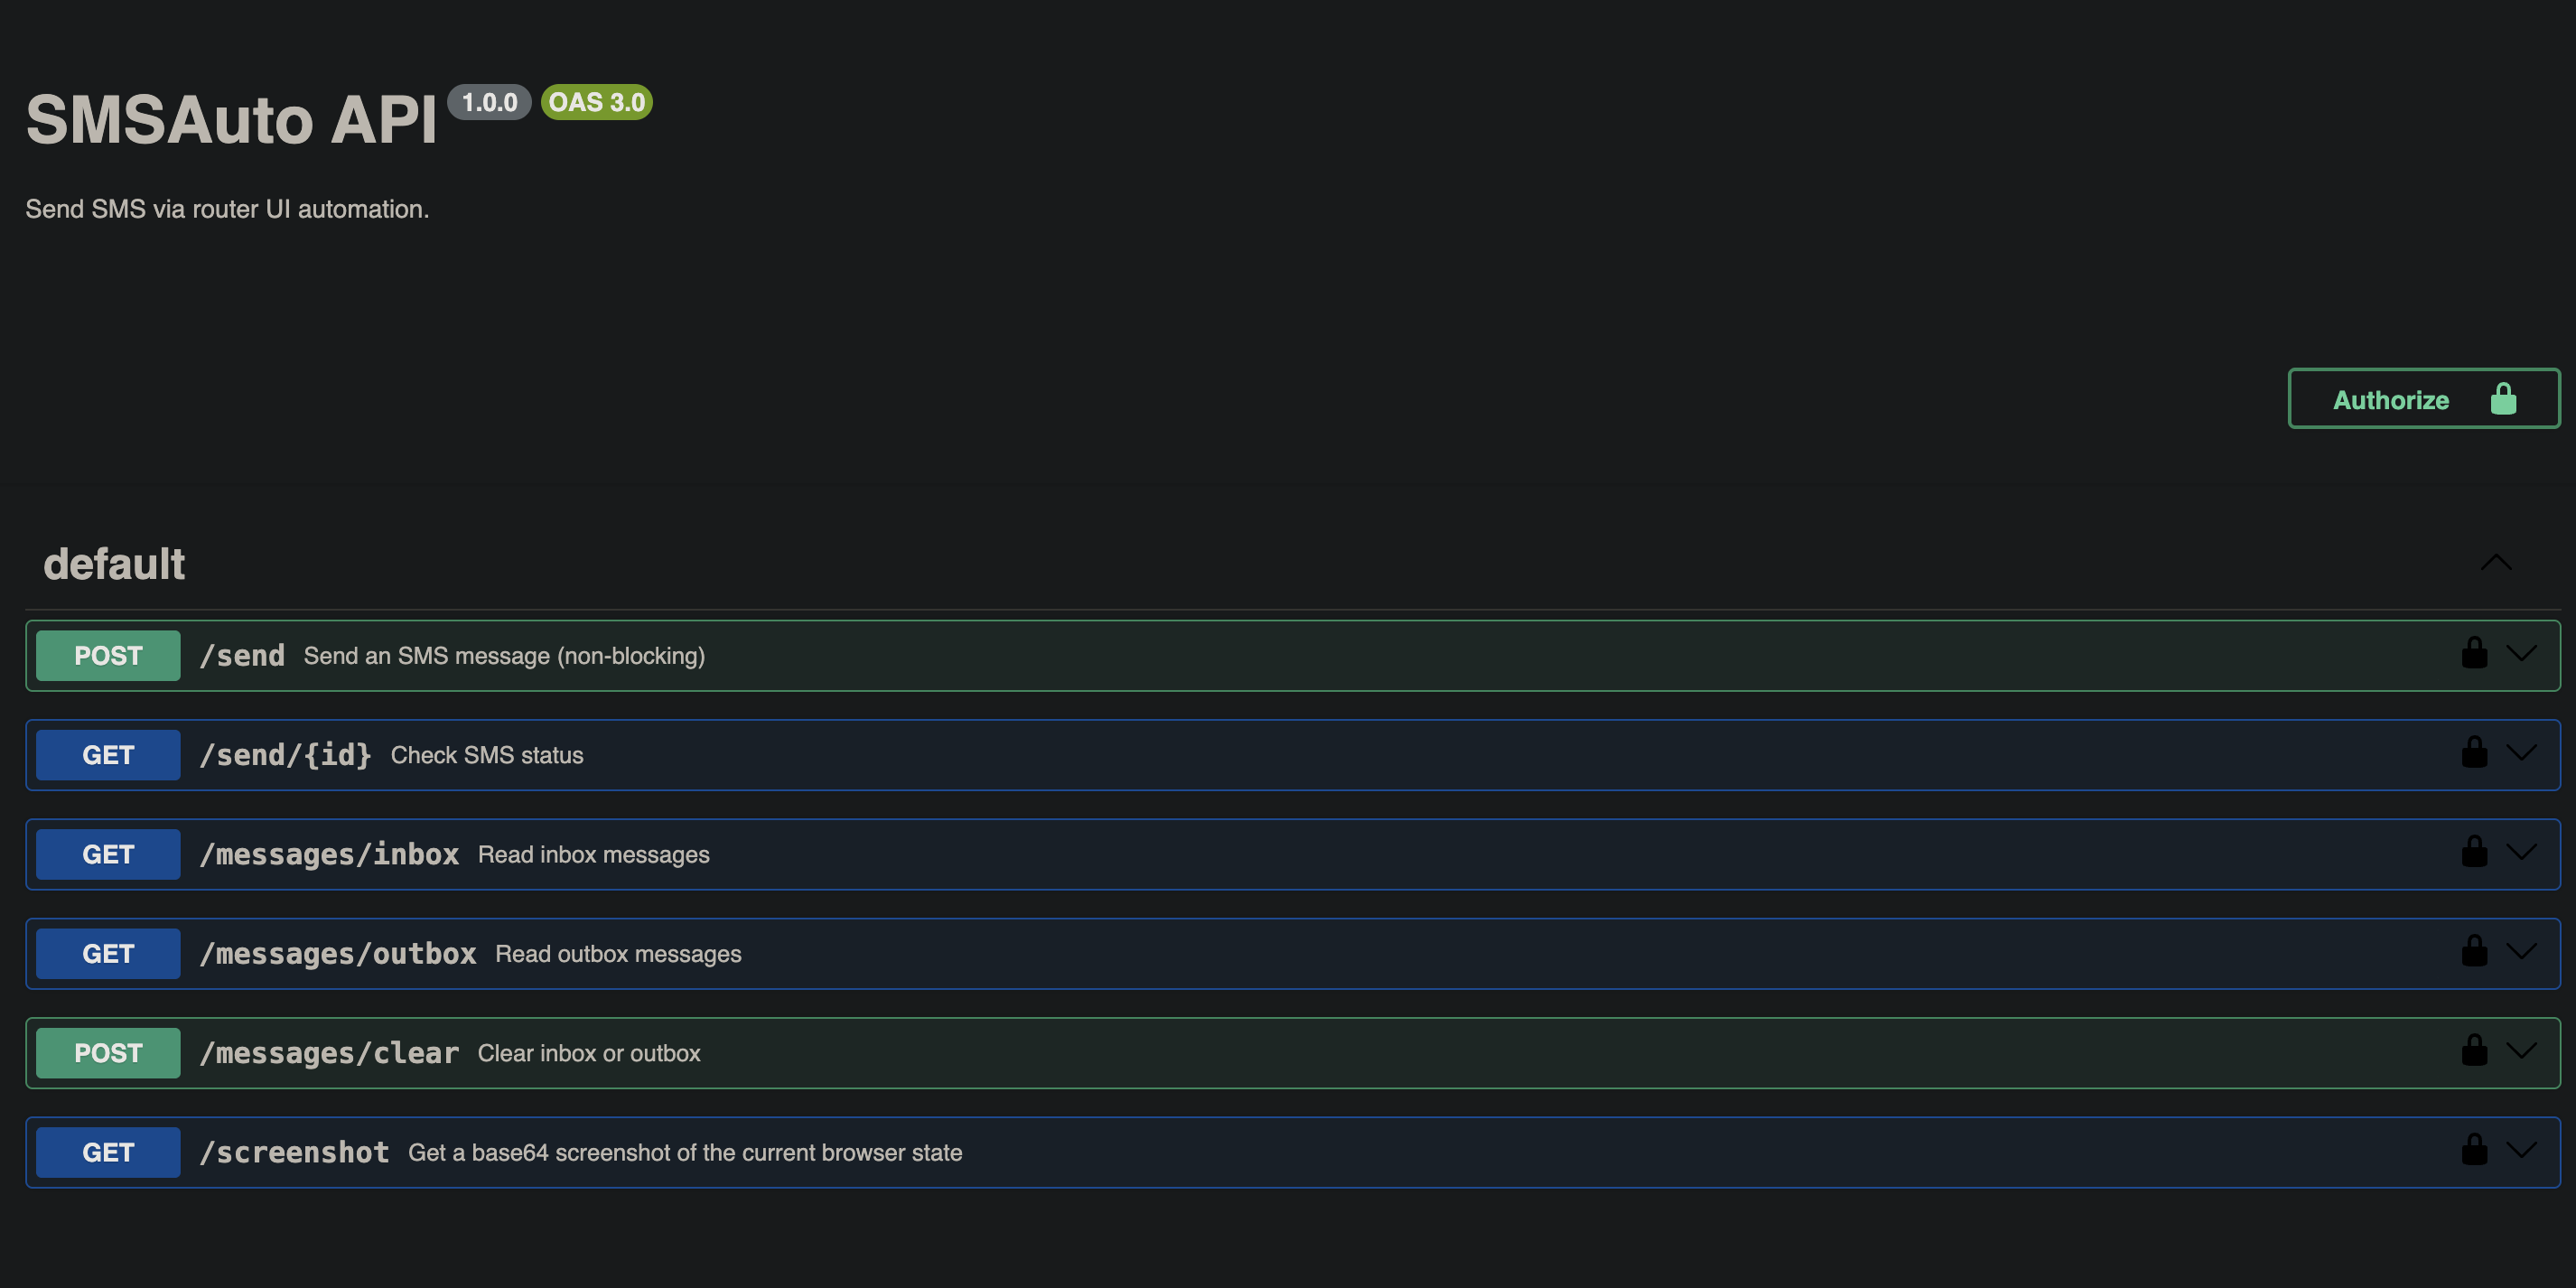Click lock icon on GET /send/{id} row
The image size is (2576, 1288).
2474,753
